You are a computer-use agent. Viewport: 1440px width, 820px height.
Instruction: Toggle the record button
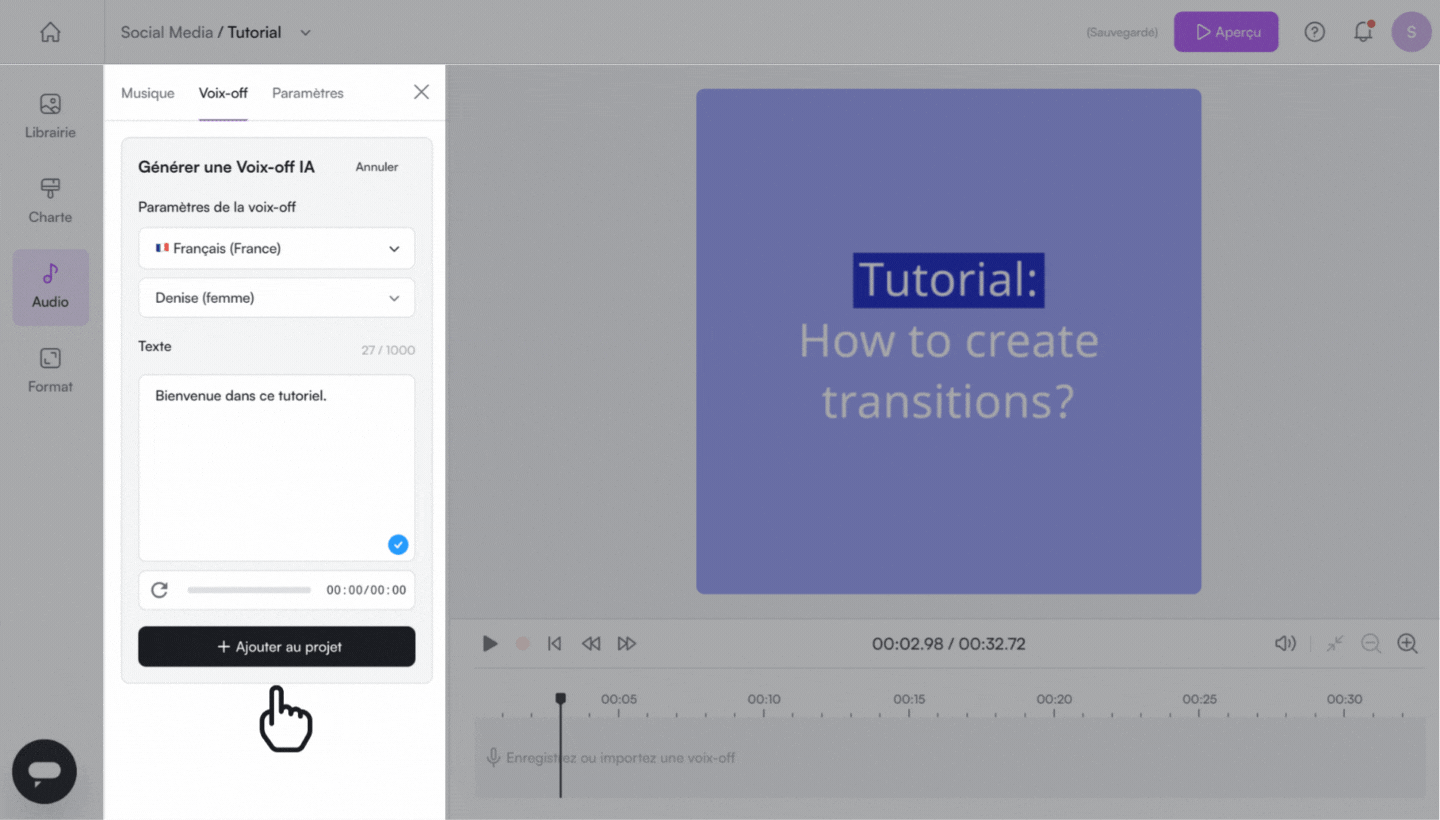[x=522, y=644]
